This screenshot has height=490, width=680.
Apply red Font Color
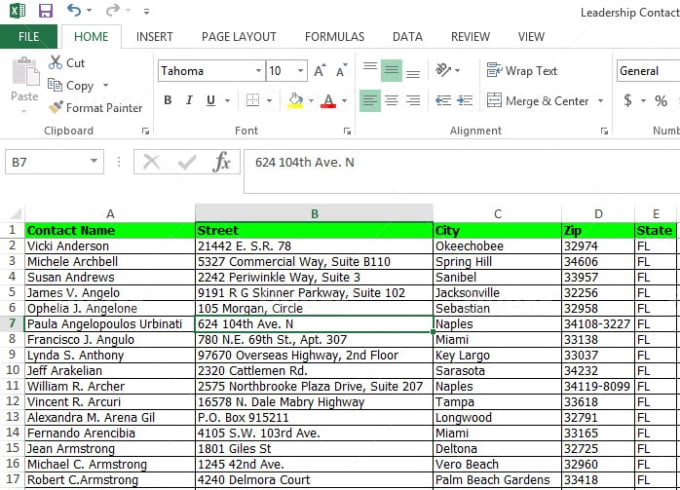point(328,101)
